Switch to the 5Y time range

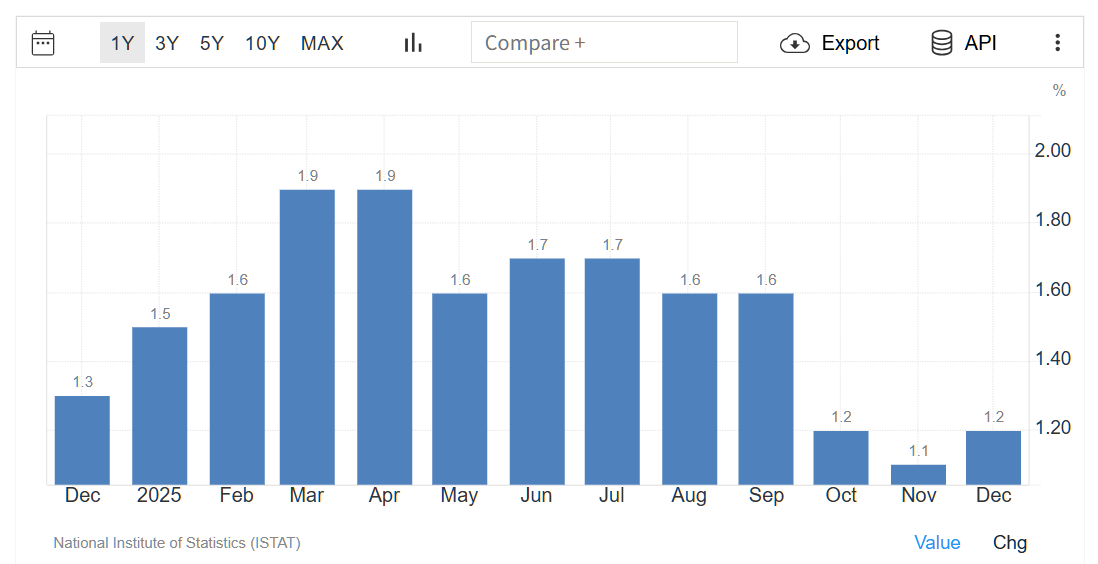point(212,43)
